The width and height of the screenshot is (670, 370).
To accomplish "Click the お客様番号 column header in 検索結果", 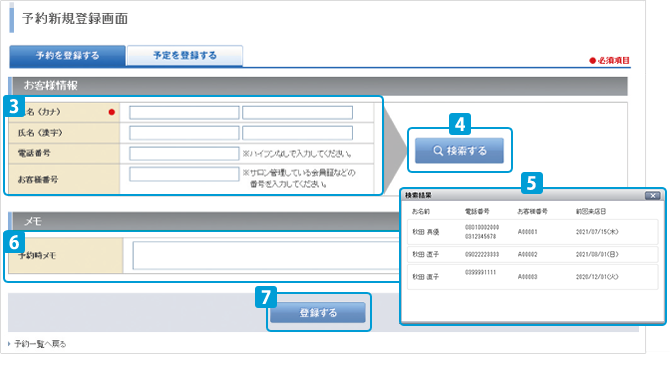I will click(x=532, y=211).
